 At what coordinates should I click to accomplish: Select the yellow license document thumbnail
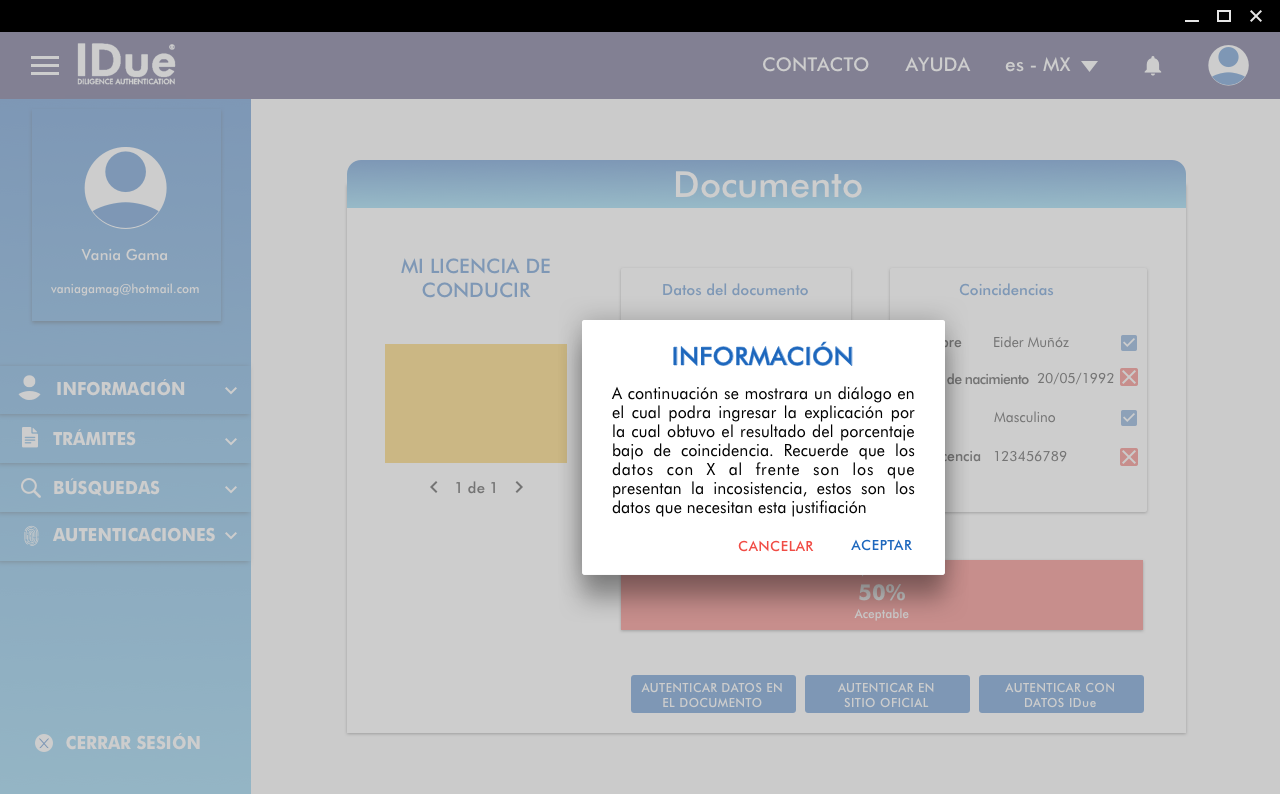pyautogui.click(x=476, y=403)
